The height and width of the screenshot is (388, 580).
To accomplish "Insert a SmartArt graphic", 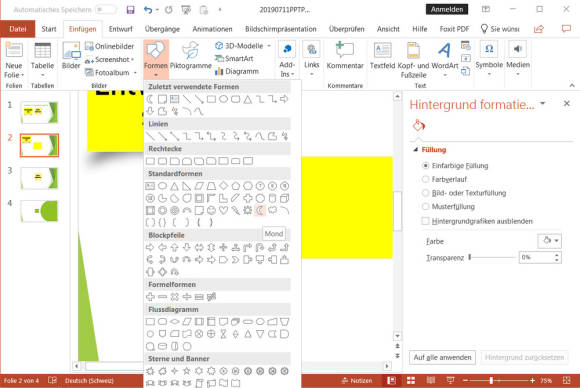I will (x=235, y=58).
